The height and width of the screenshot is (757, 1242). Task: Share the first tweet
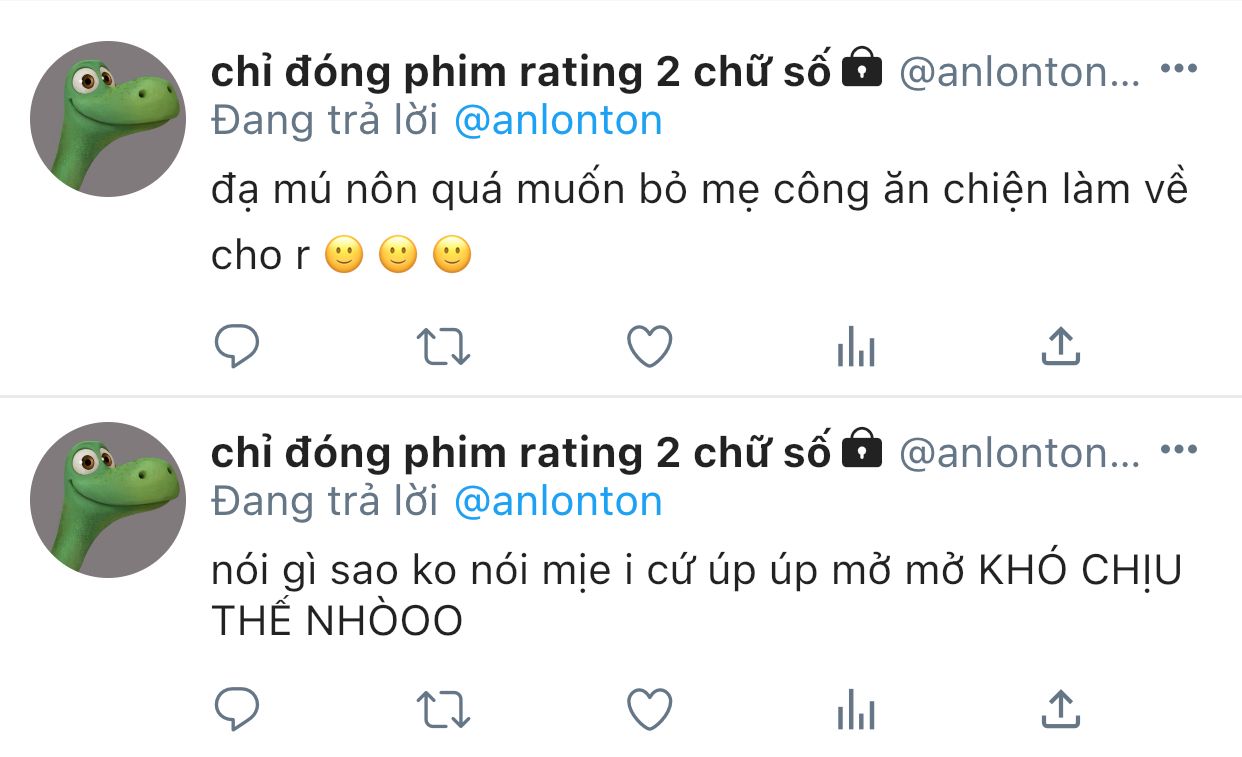click(x=1061, y=346)
